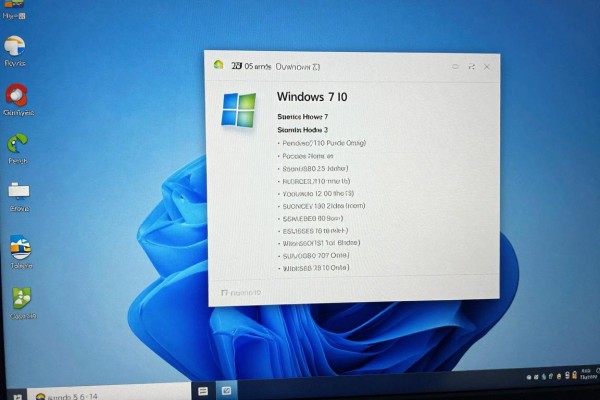600x400 pixels.
Task: Maximize the Windows info dialog
Action: (x=471, y=67)
